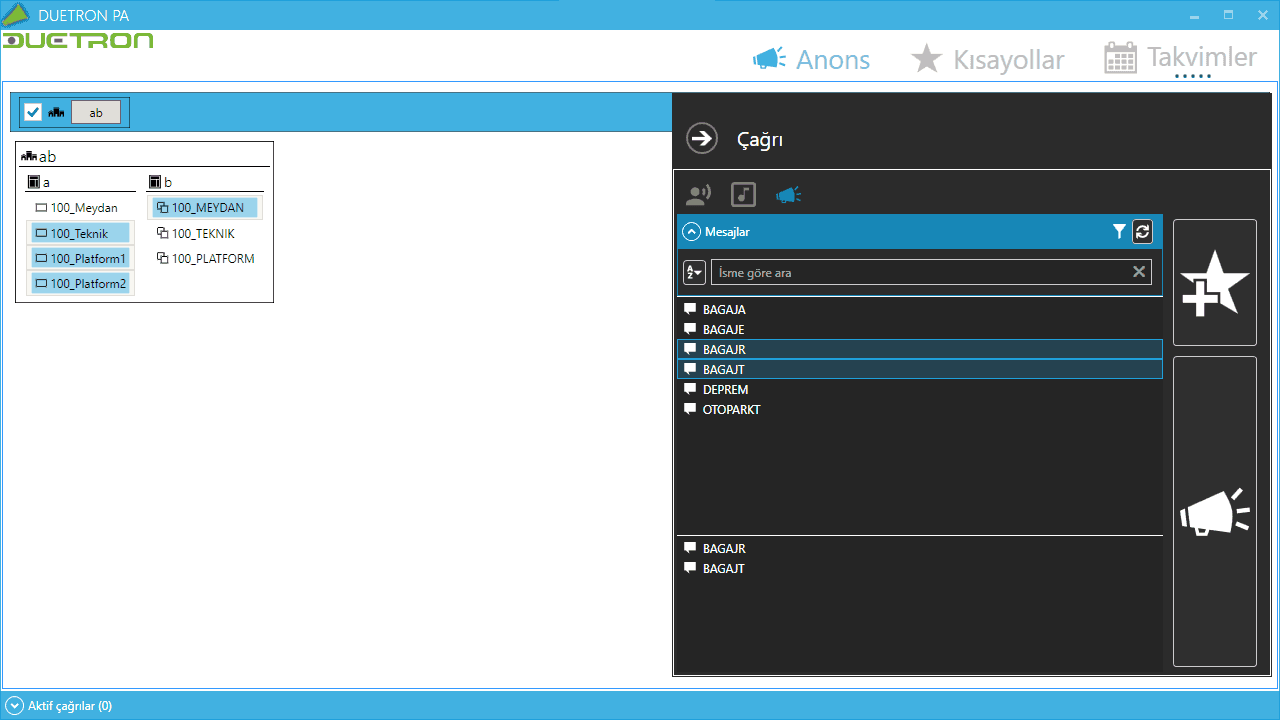The image size is (1280, 720).
Task: Click the add-to-favorites star plus button
Action: click(1214, 283)
